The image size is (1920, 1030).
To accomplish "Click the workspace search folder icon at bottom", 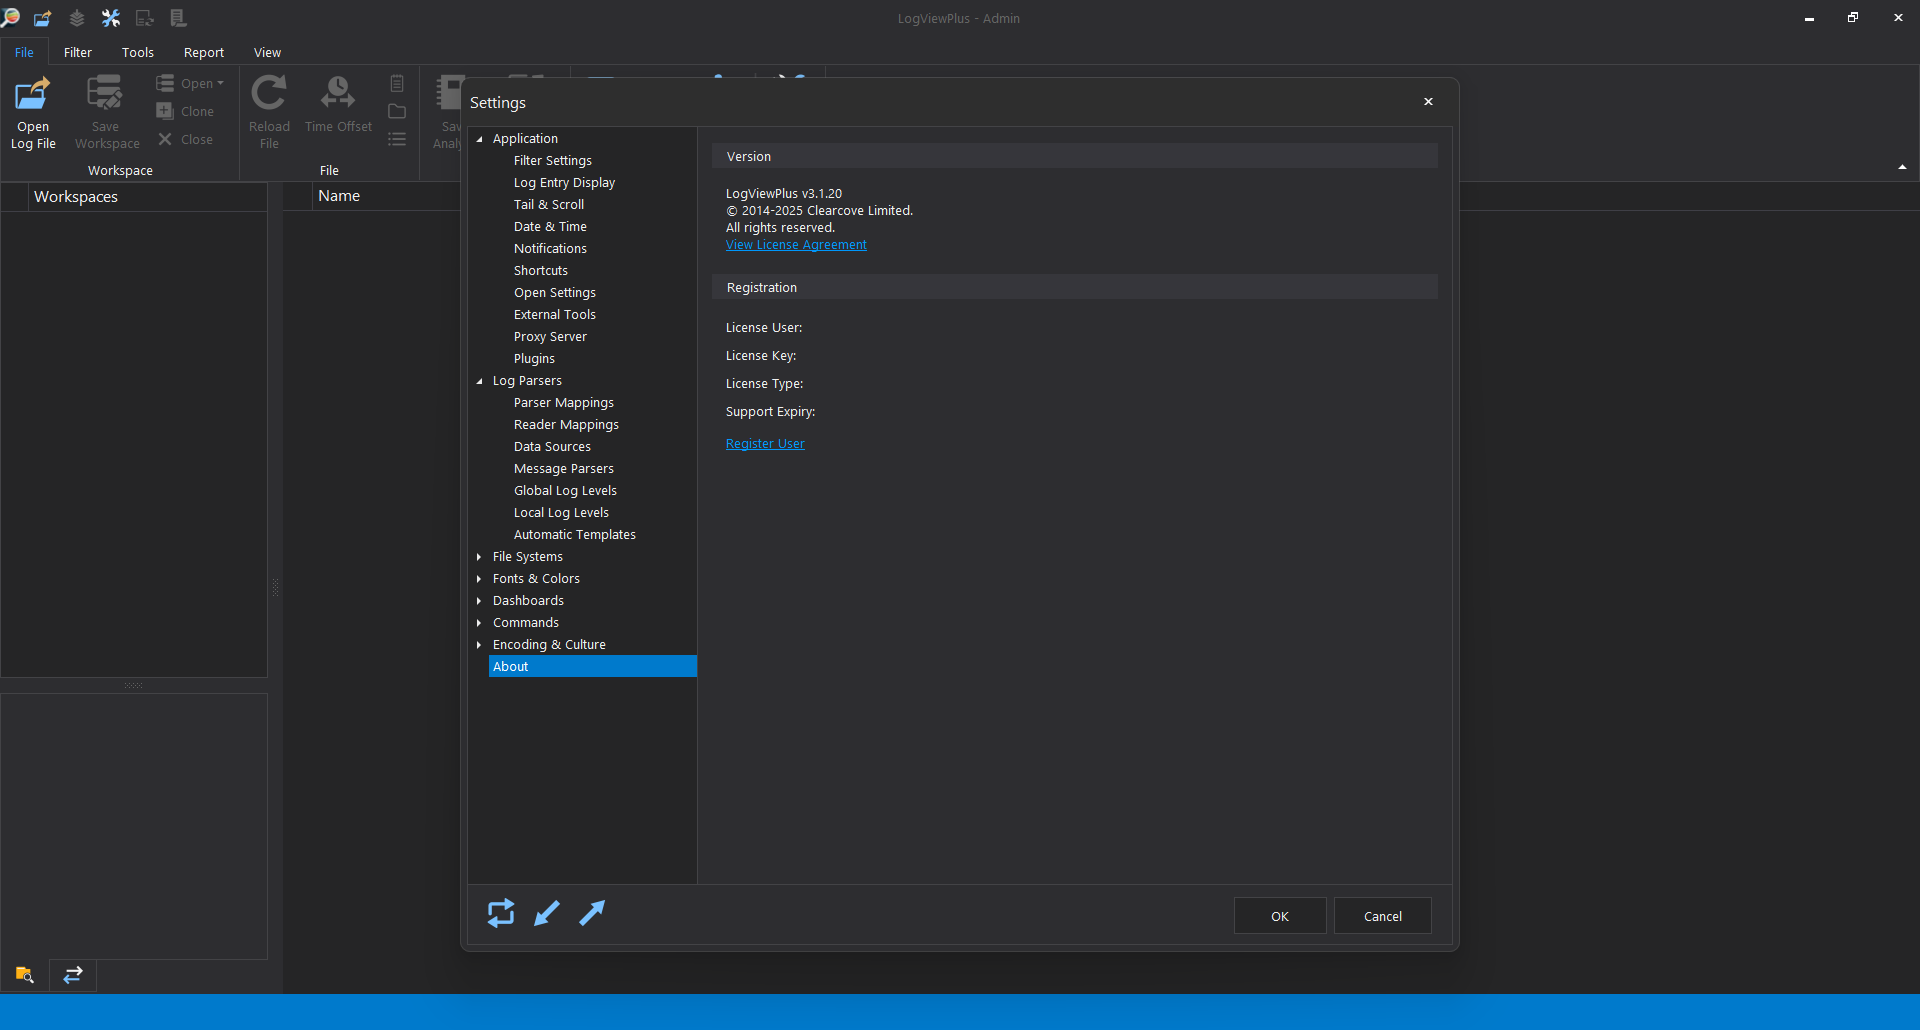I will (25, 975).
